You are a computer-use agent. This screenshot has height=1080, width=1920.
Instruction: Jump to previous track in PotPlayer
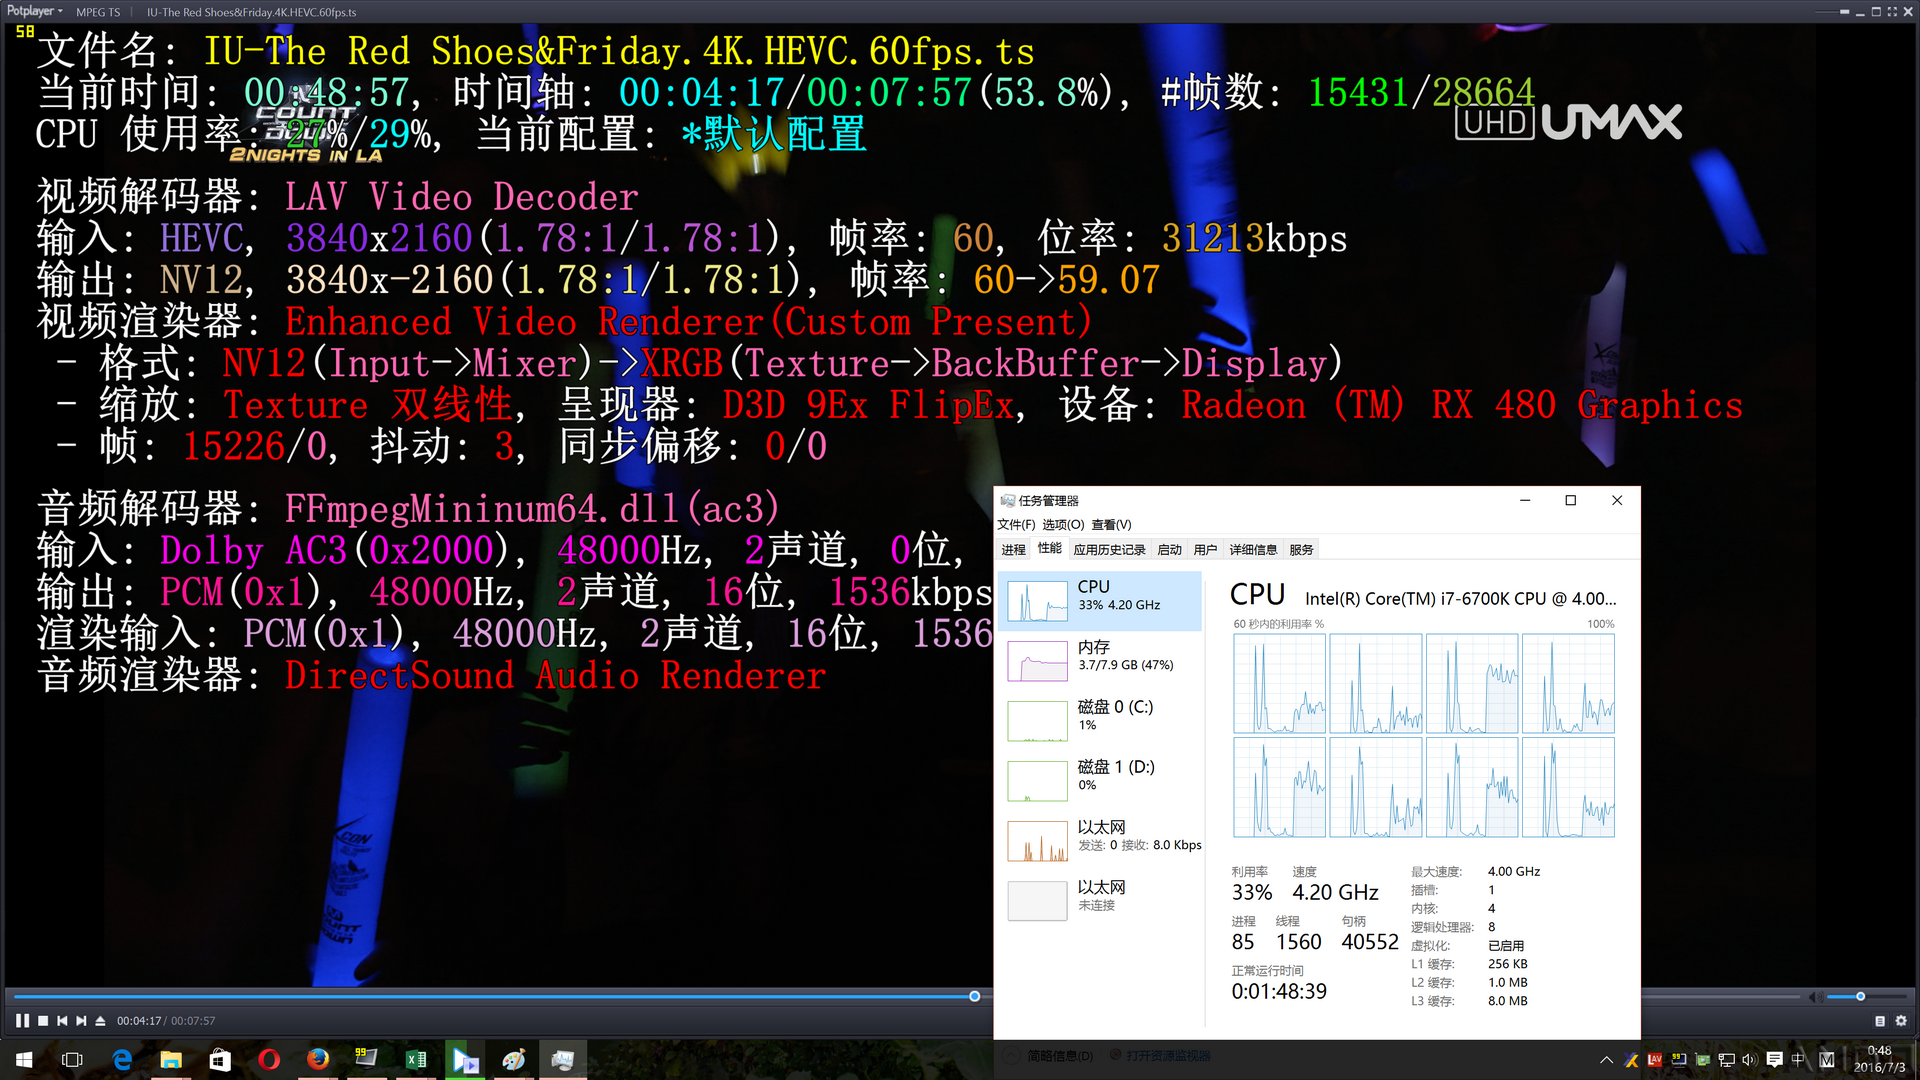[62, 1021]
